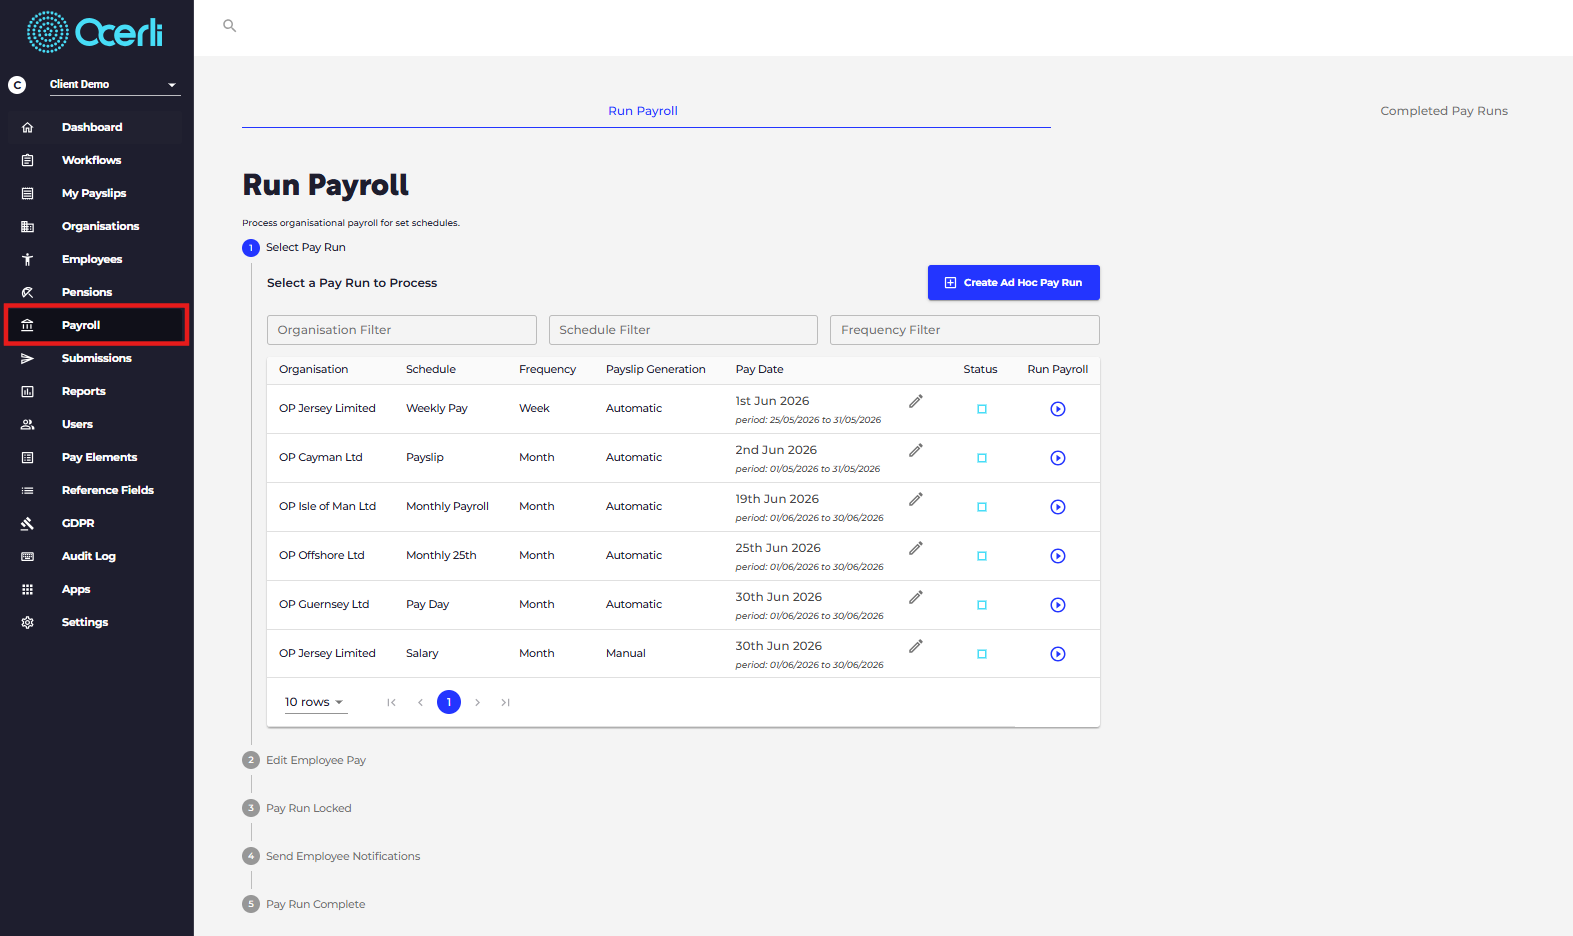Viewport: 1573px width, 936px height.
Task: Open the Edit Employee Pay step
Action: 304,760
